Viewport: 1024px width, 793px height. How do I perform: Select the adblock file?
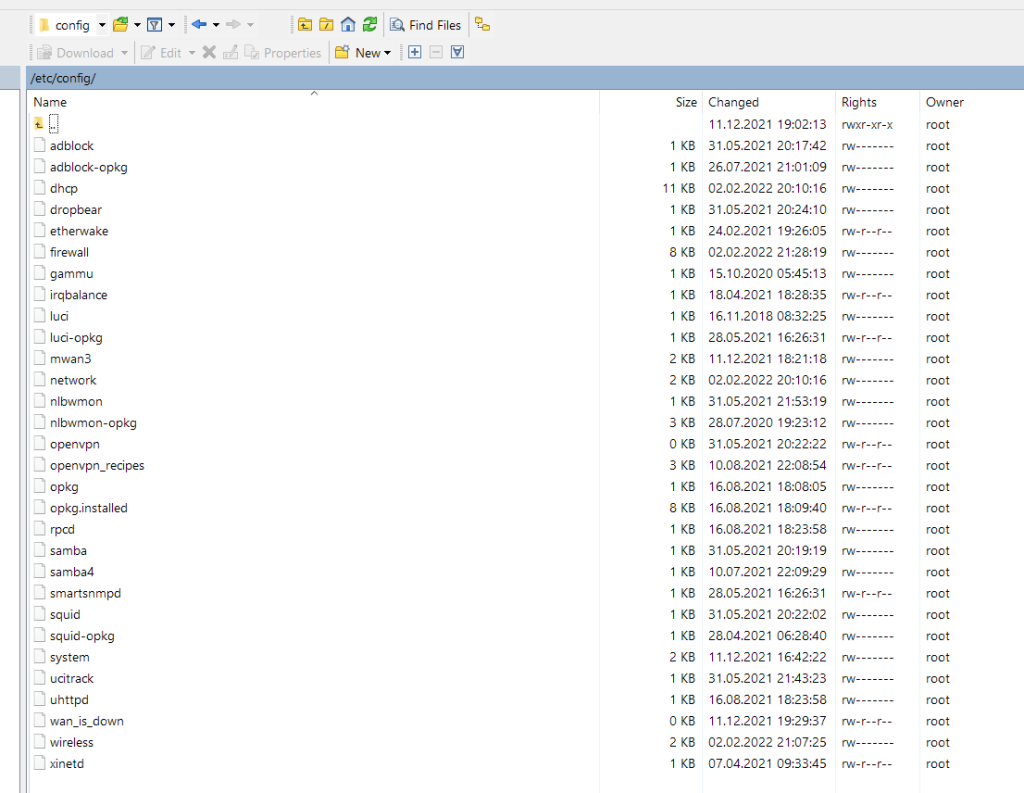click(x=71, y=146)
